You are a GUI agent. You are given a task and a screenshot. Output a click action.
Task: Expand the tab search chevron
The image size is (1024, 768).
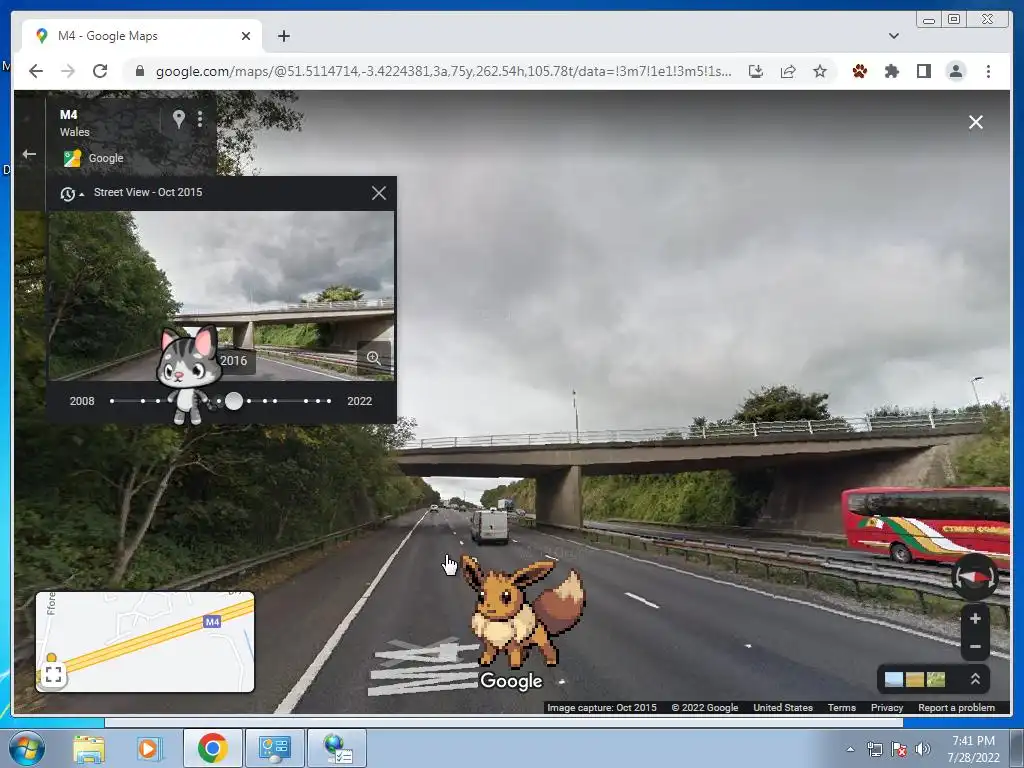click(893, 36)
